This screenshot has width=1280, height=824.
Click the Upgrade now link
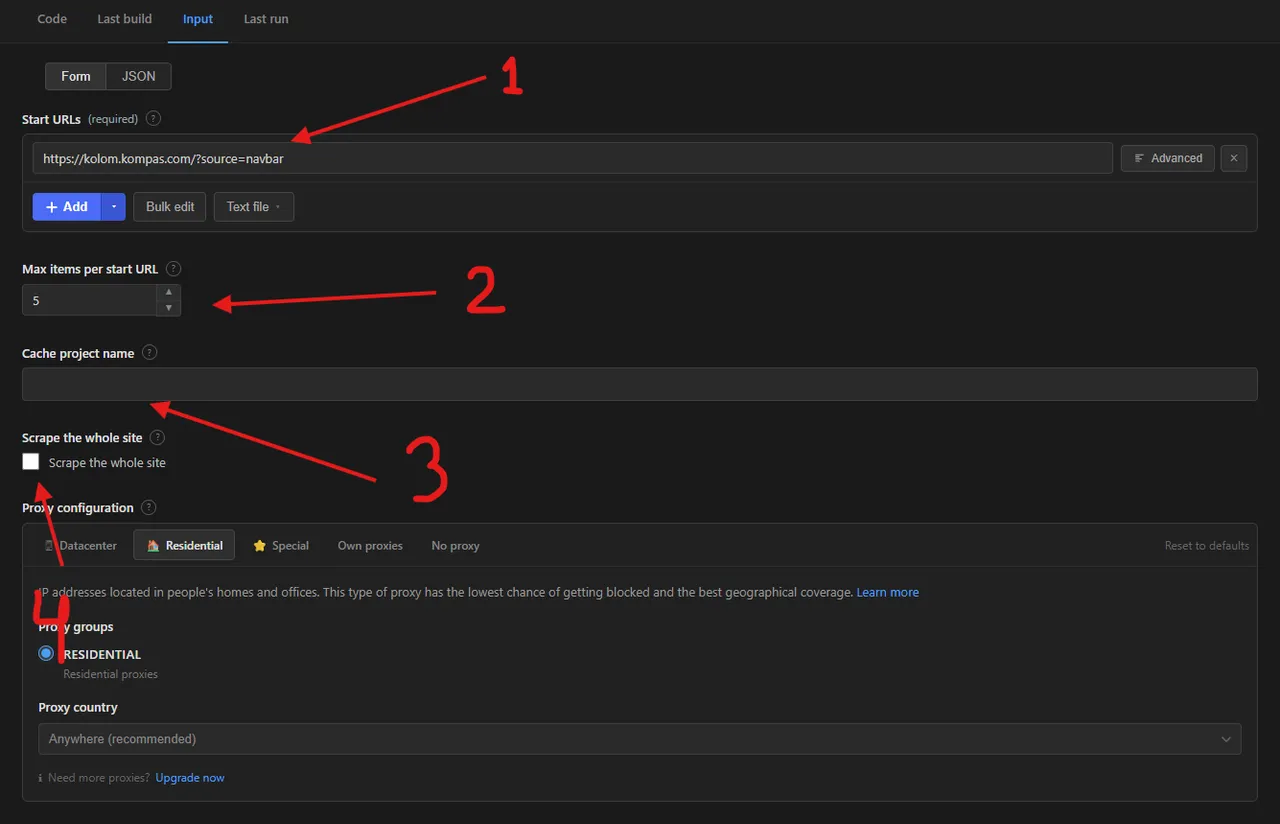click(190, 777)
